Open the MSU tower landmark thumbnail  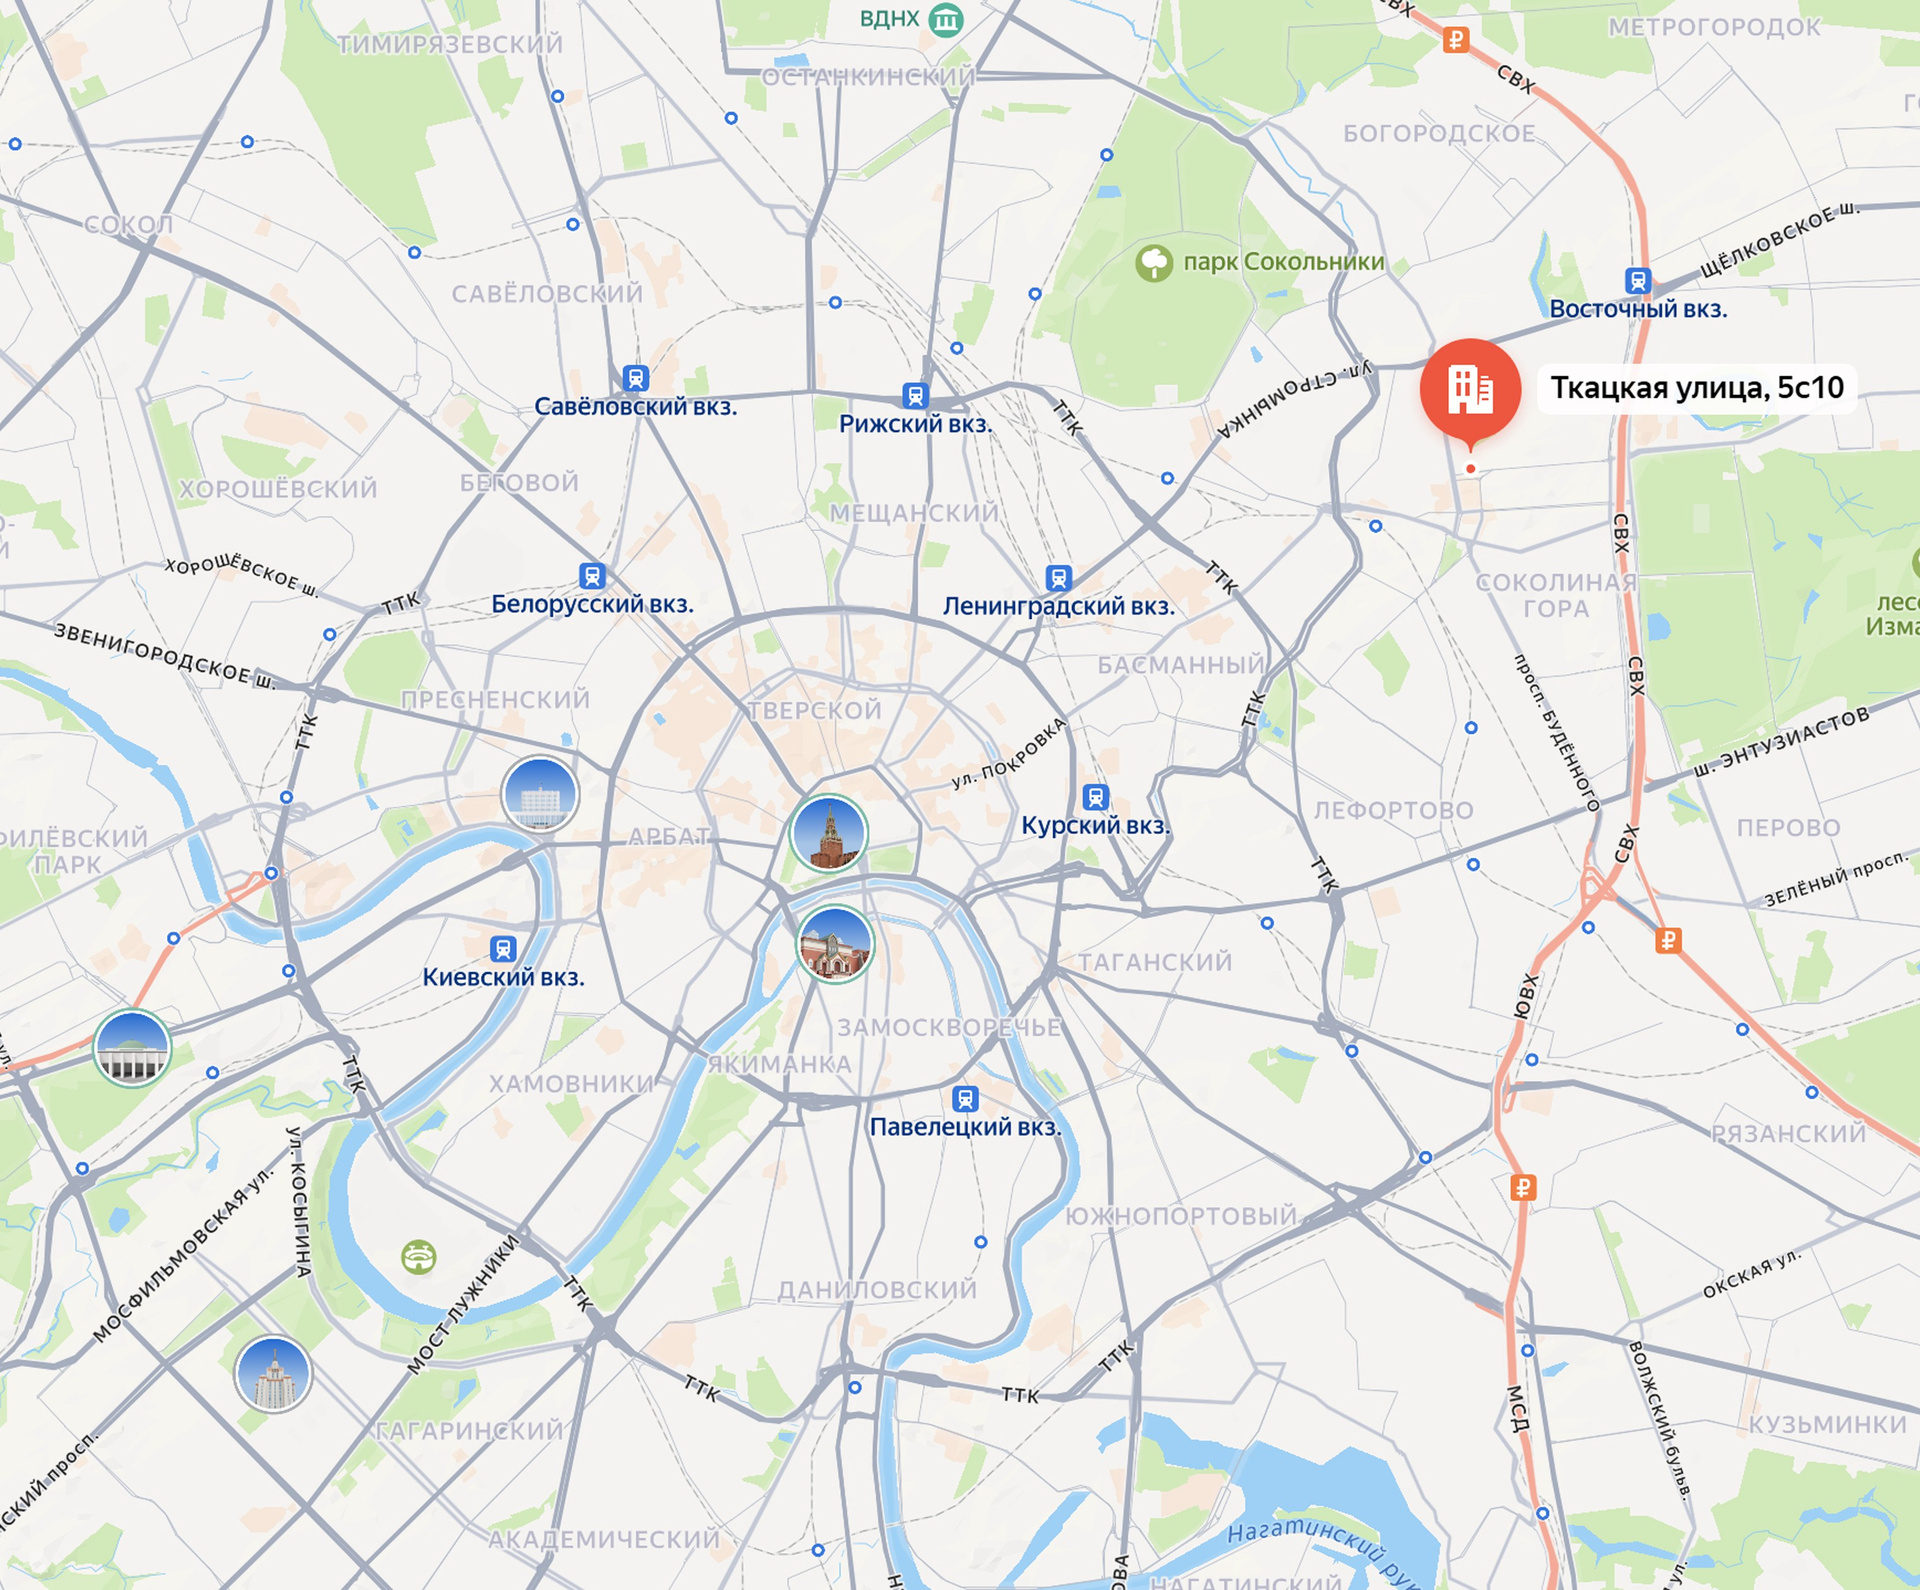point(273,1375)
